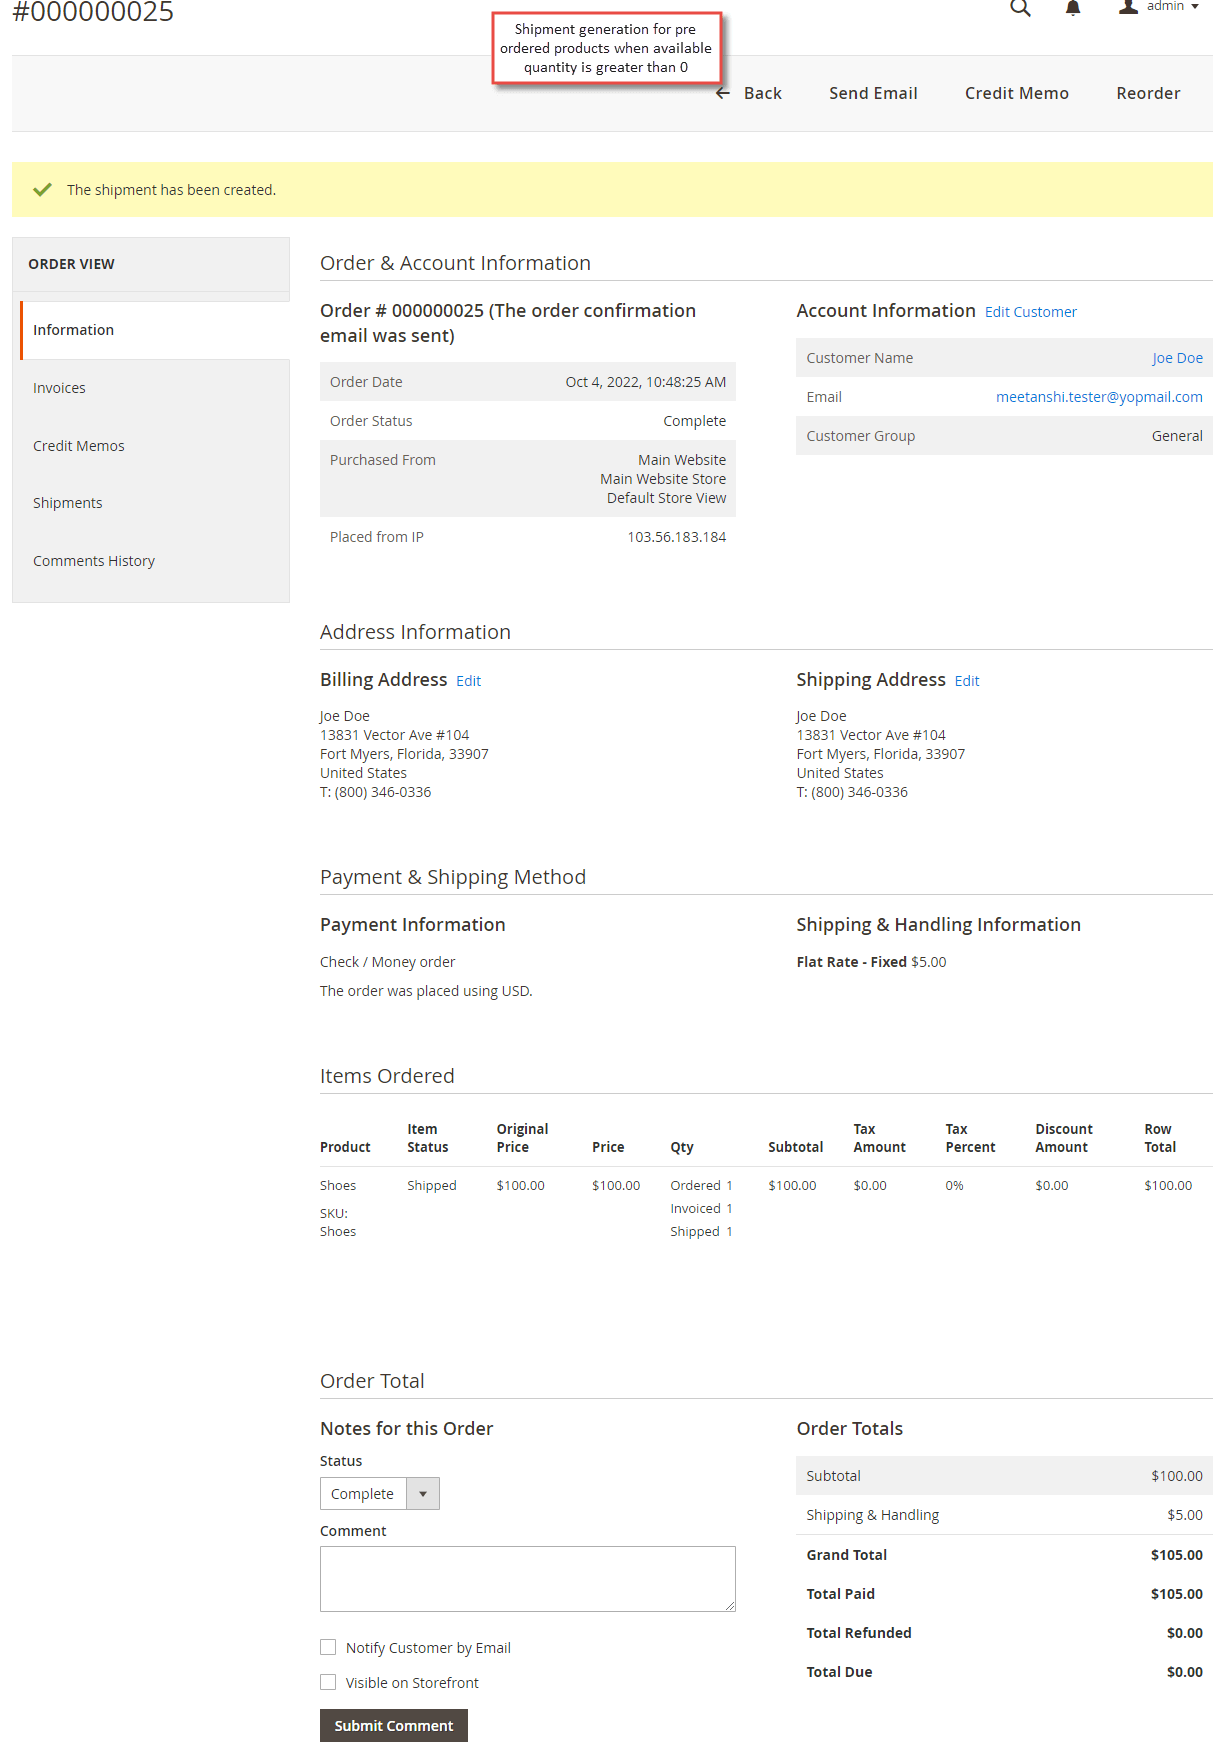The height and width of the screenshot is (1749, 1215).
Task: Open notifications with the bell icon
Action: [x=1073, y=7]
